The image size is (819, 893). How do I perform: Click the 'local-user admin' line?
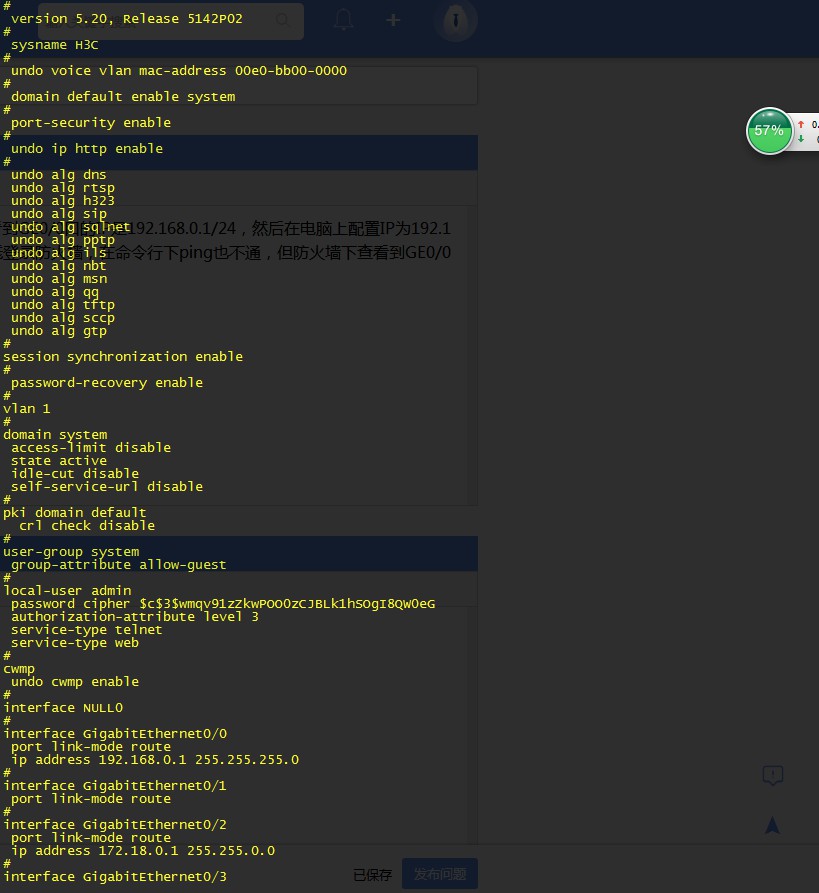tap(67, 591)
